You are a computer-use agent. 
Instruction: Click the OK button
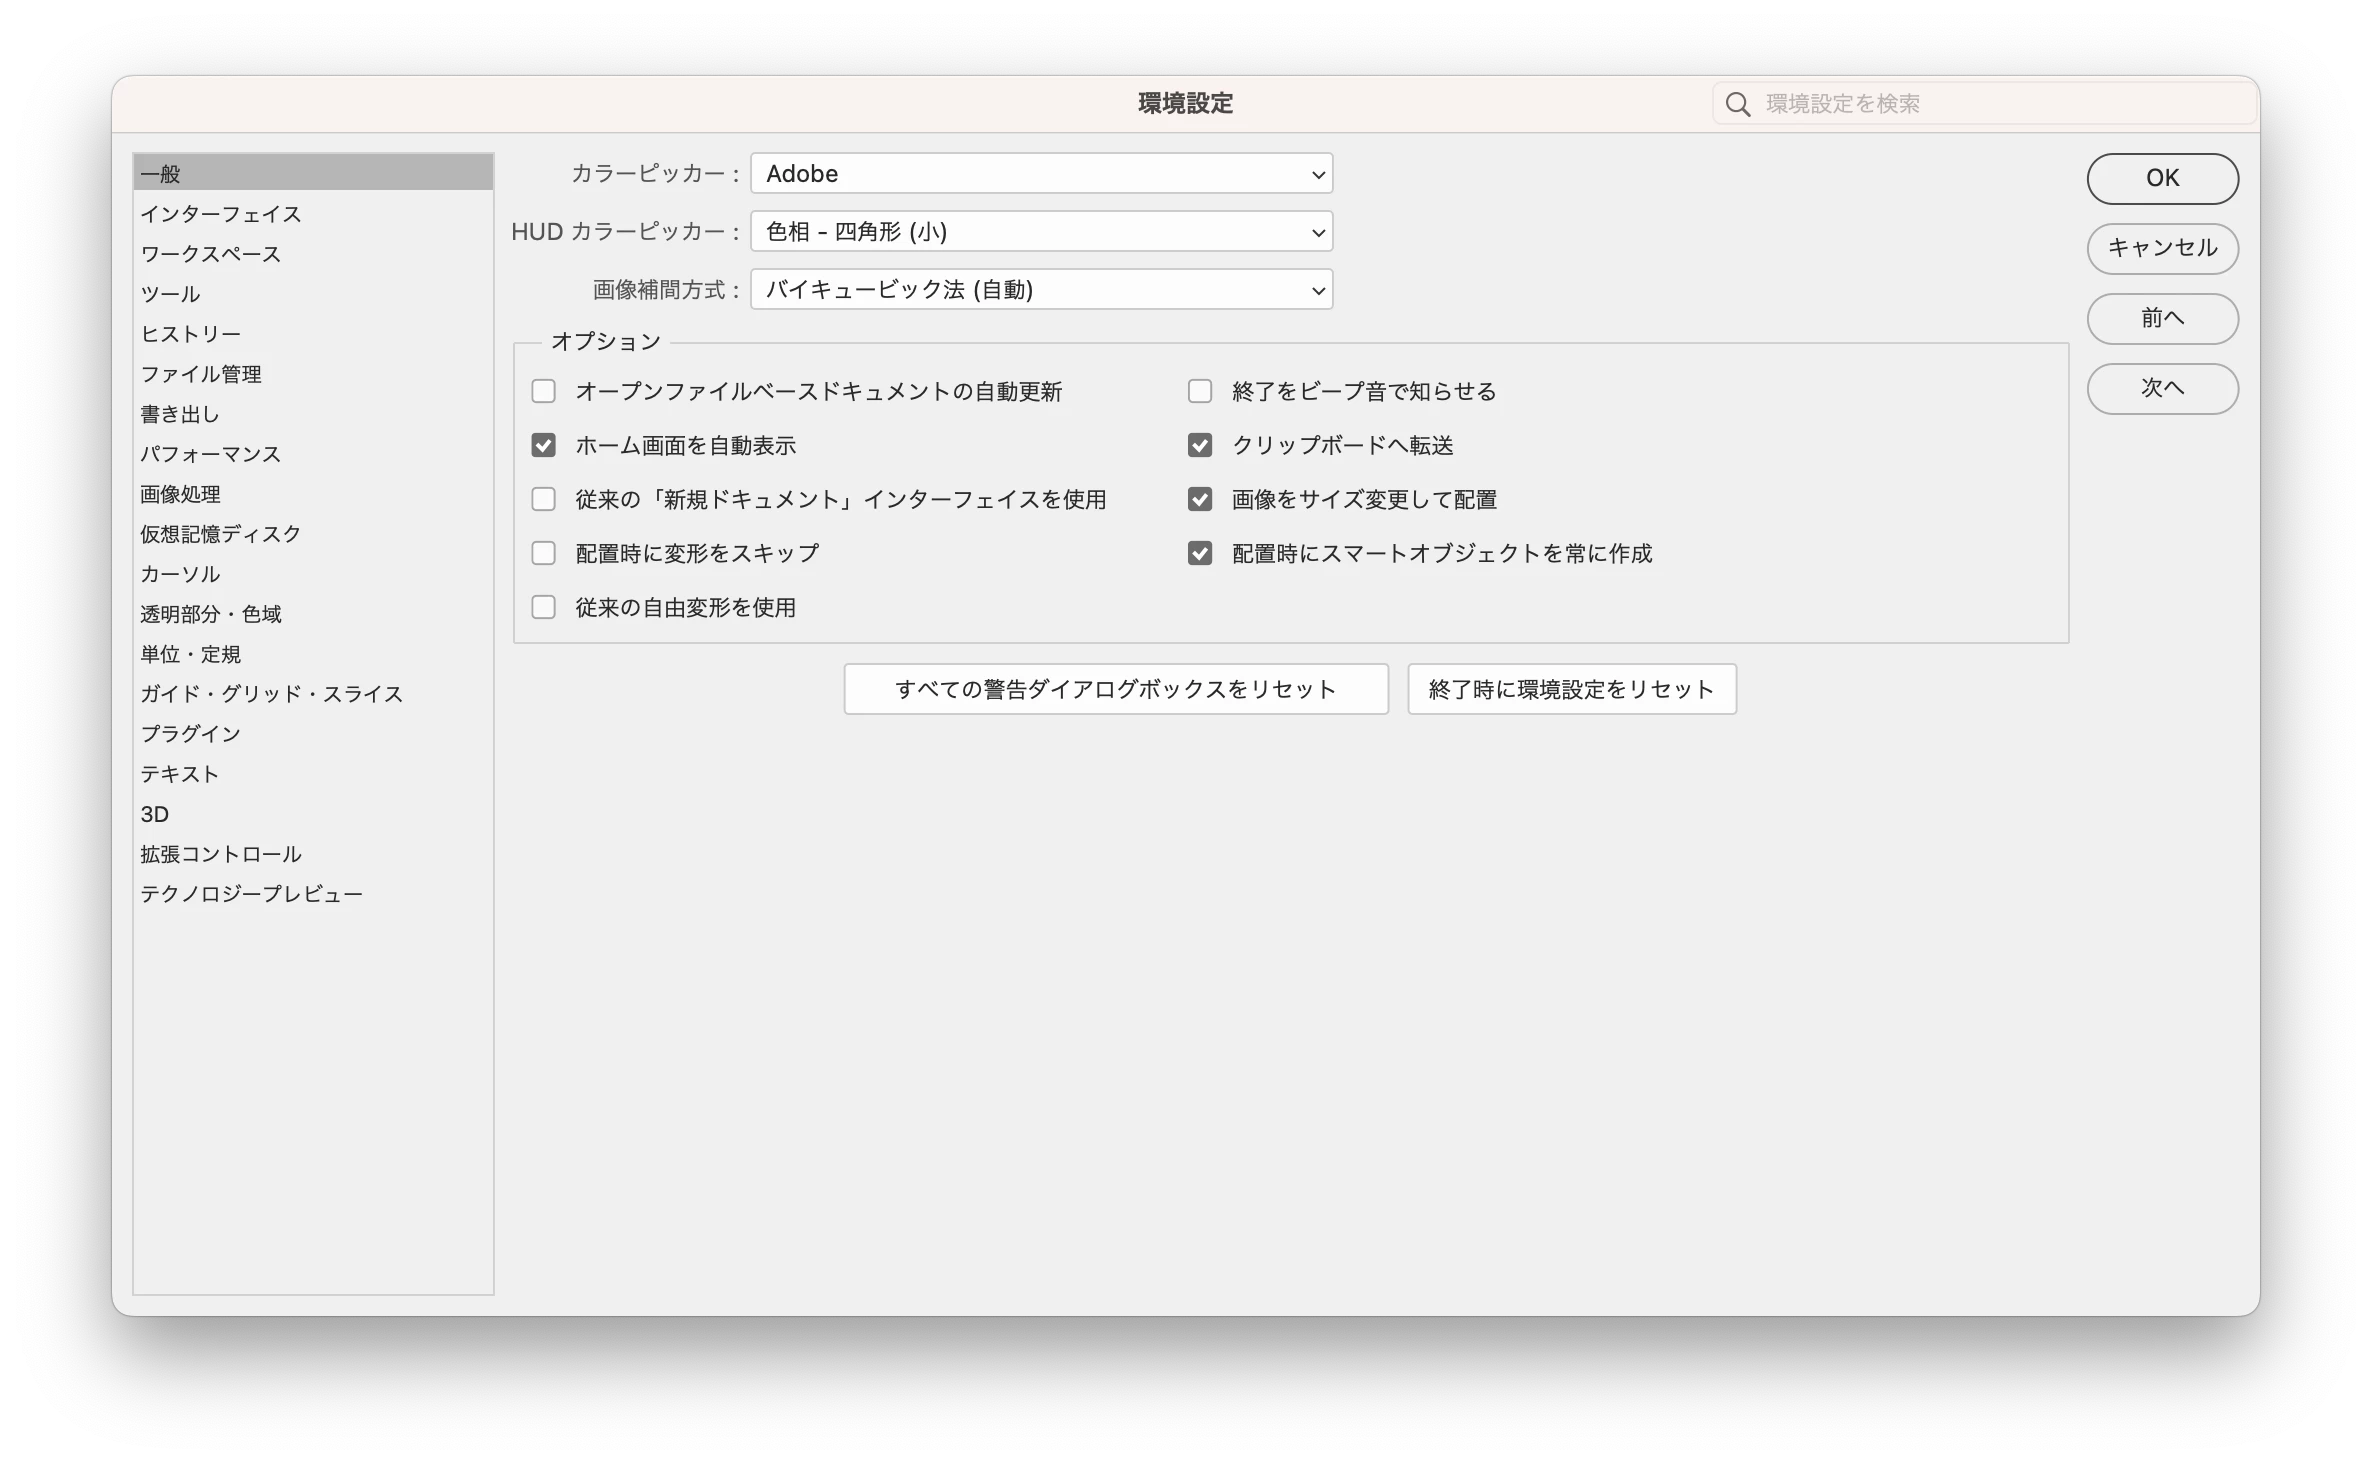[2162, 178]
